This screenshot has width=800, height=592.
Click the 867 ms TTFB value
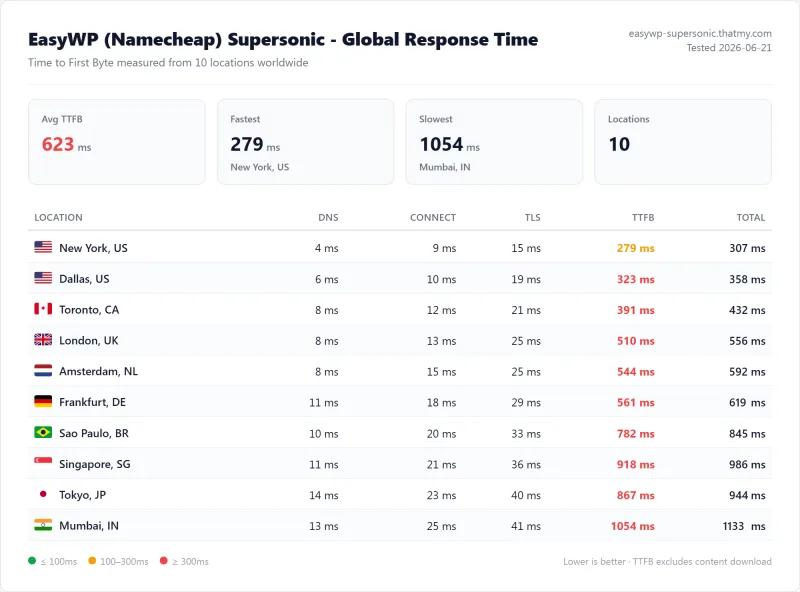click(635, 495)
